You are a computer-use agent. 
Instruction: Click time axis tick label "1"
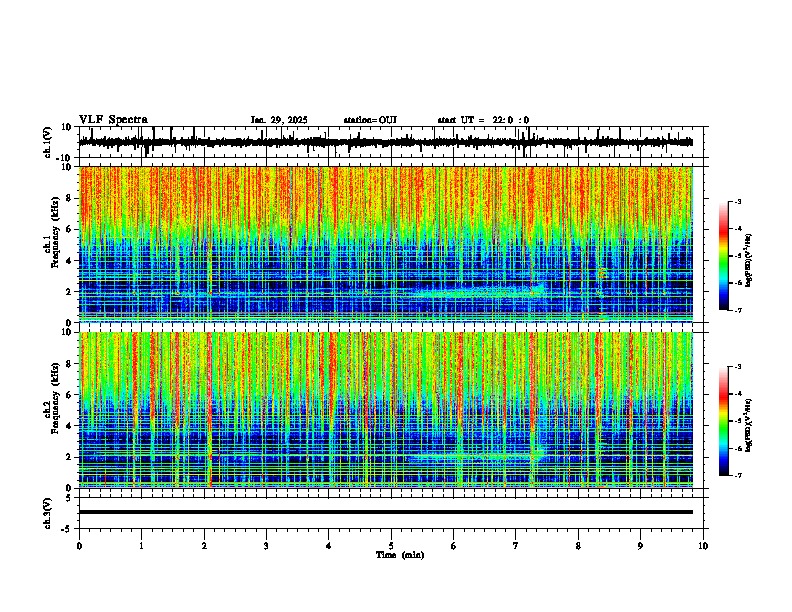[x=141, y=545]
